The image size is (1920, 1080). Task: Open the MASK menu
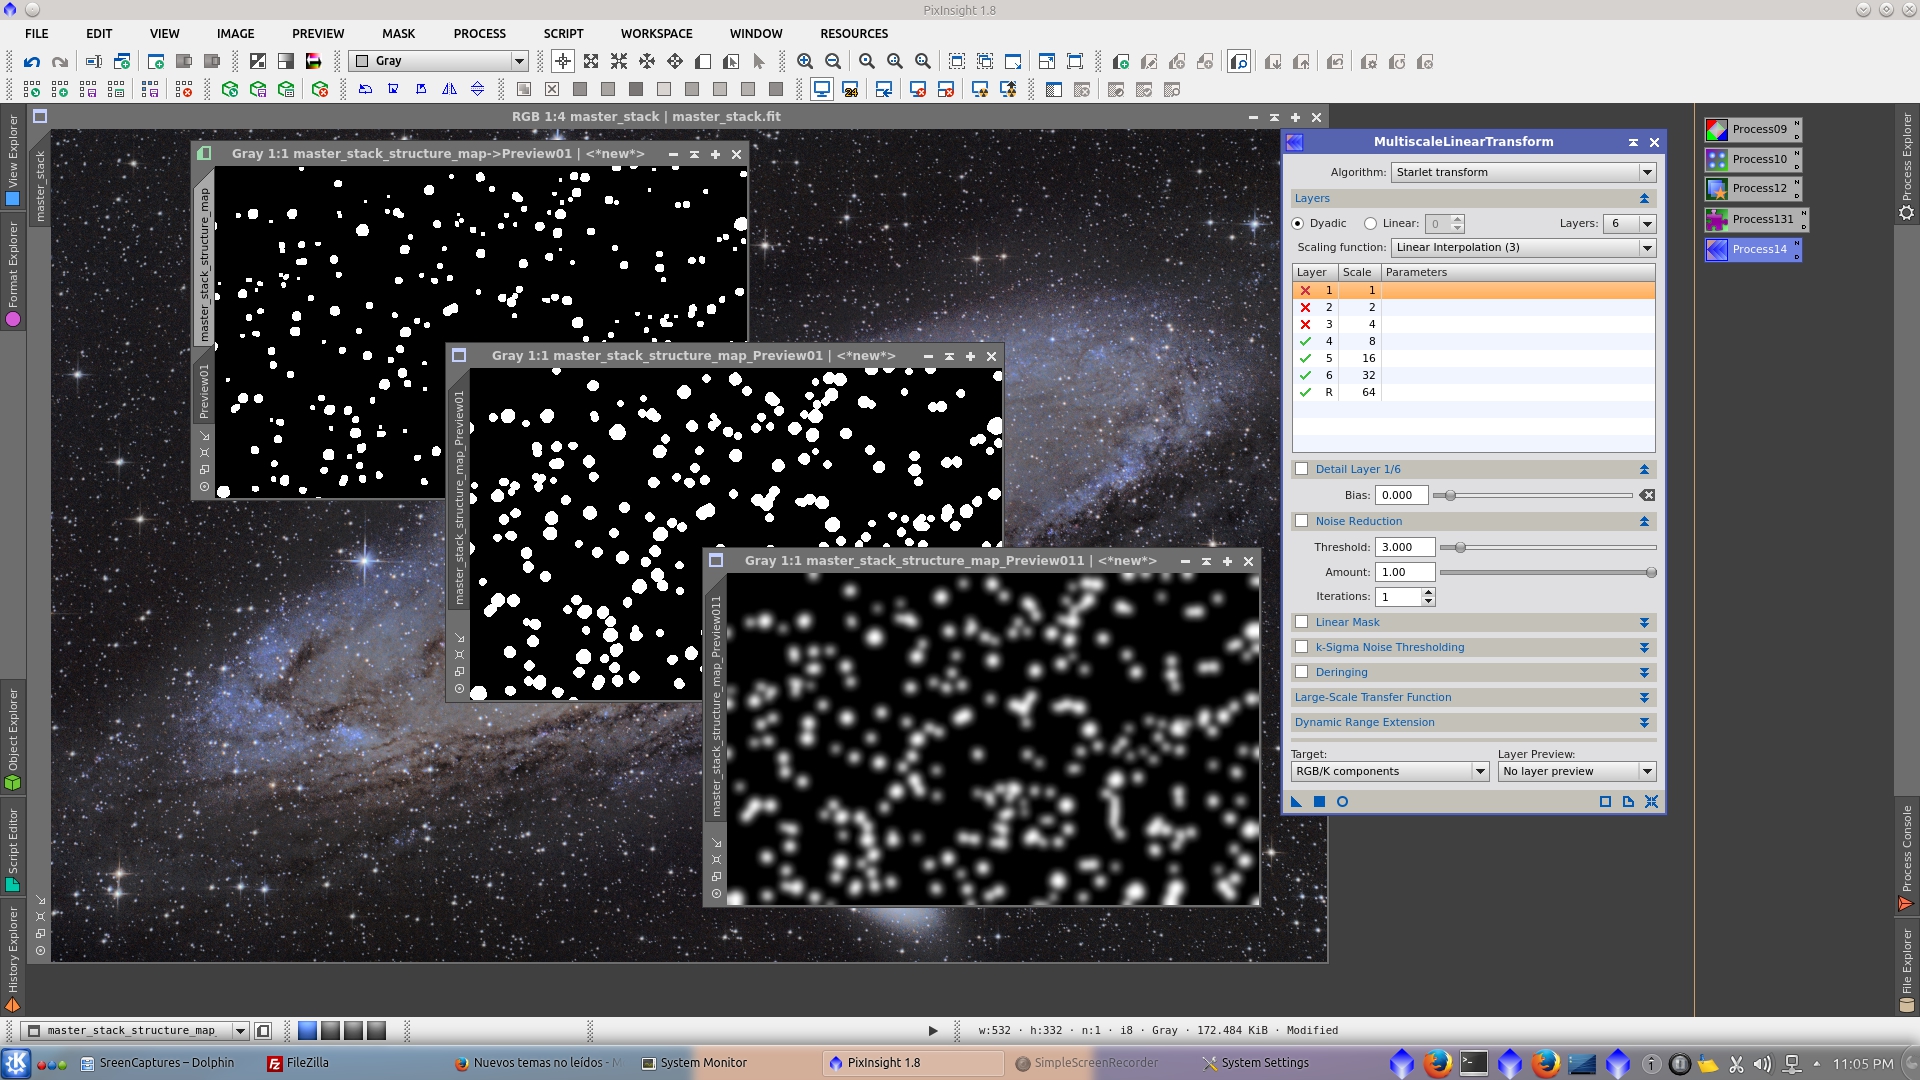[398, 33]
